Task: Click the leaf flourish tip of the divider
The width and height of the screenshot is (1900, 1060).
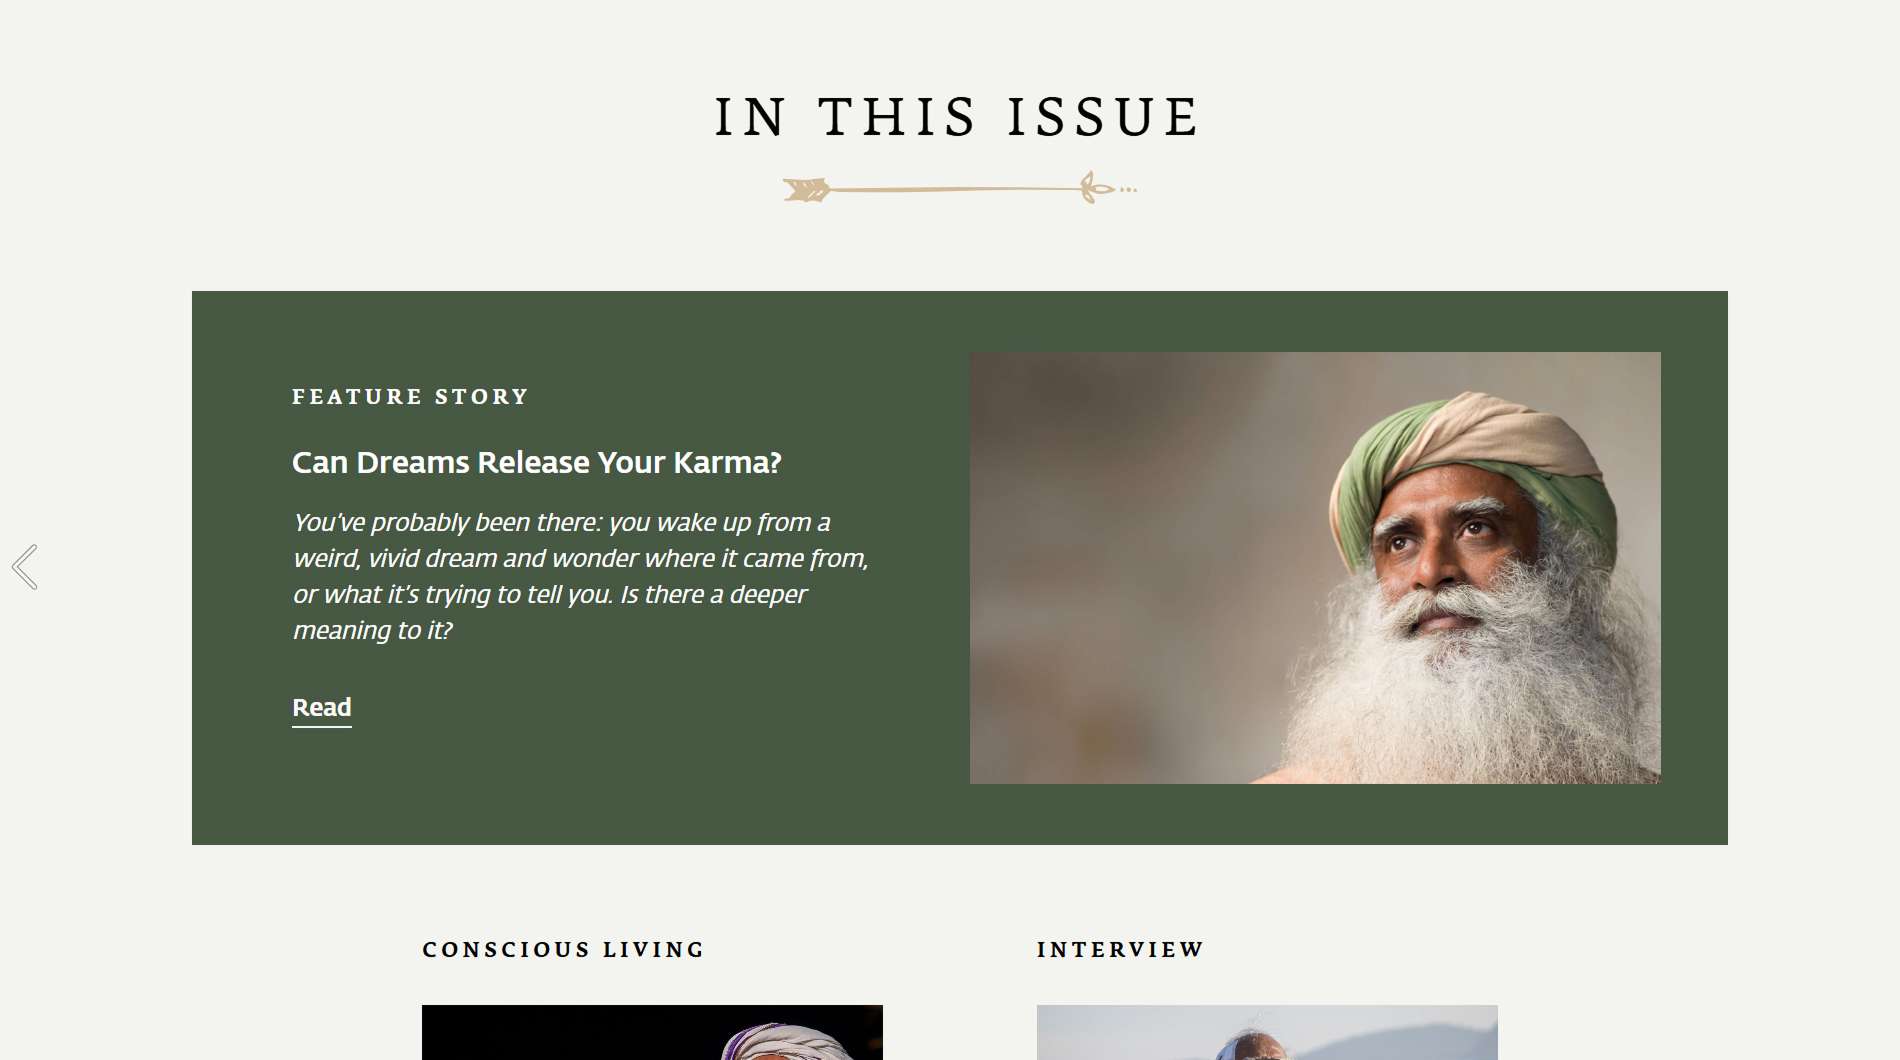Action: [x=1096, y=187]
